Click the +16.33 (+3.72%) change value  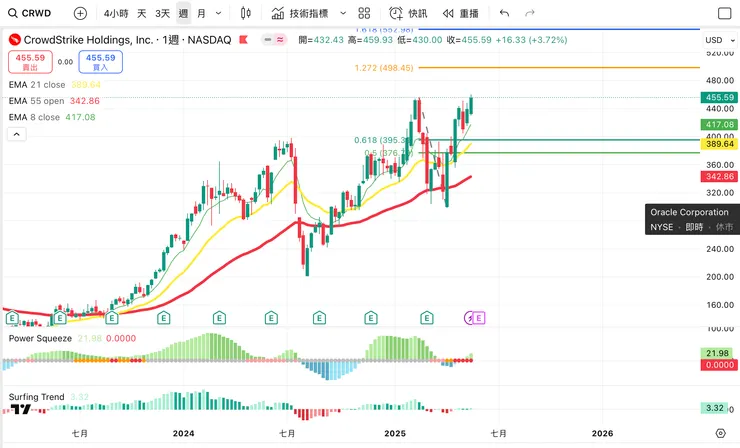pos(531,40)
